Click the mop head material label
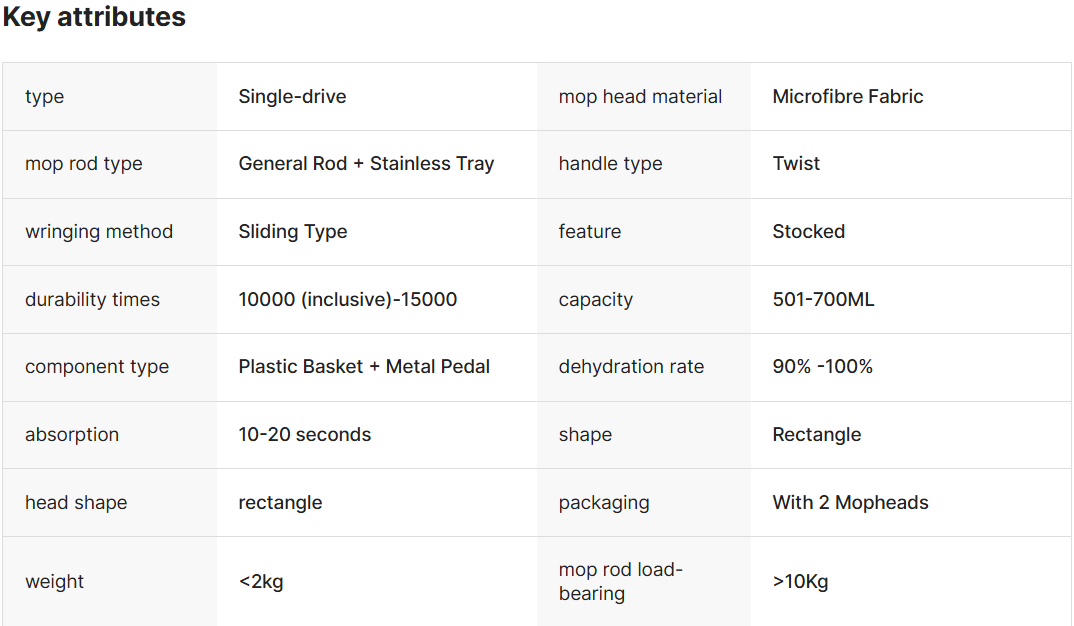The height and width of the screenshot is (626, 1074). pyautogui.click(x=640, y=97)
